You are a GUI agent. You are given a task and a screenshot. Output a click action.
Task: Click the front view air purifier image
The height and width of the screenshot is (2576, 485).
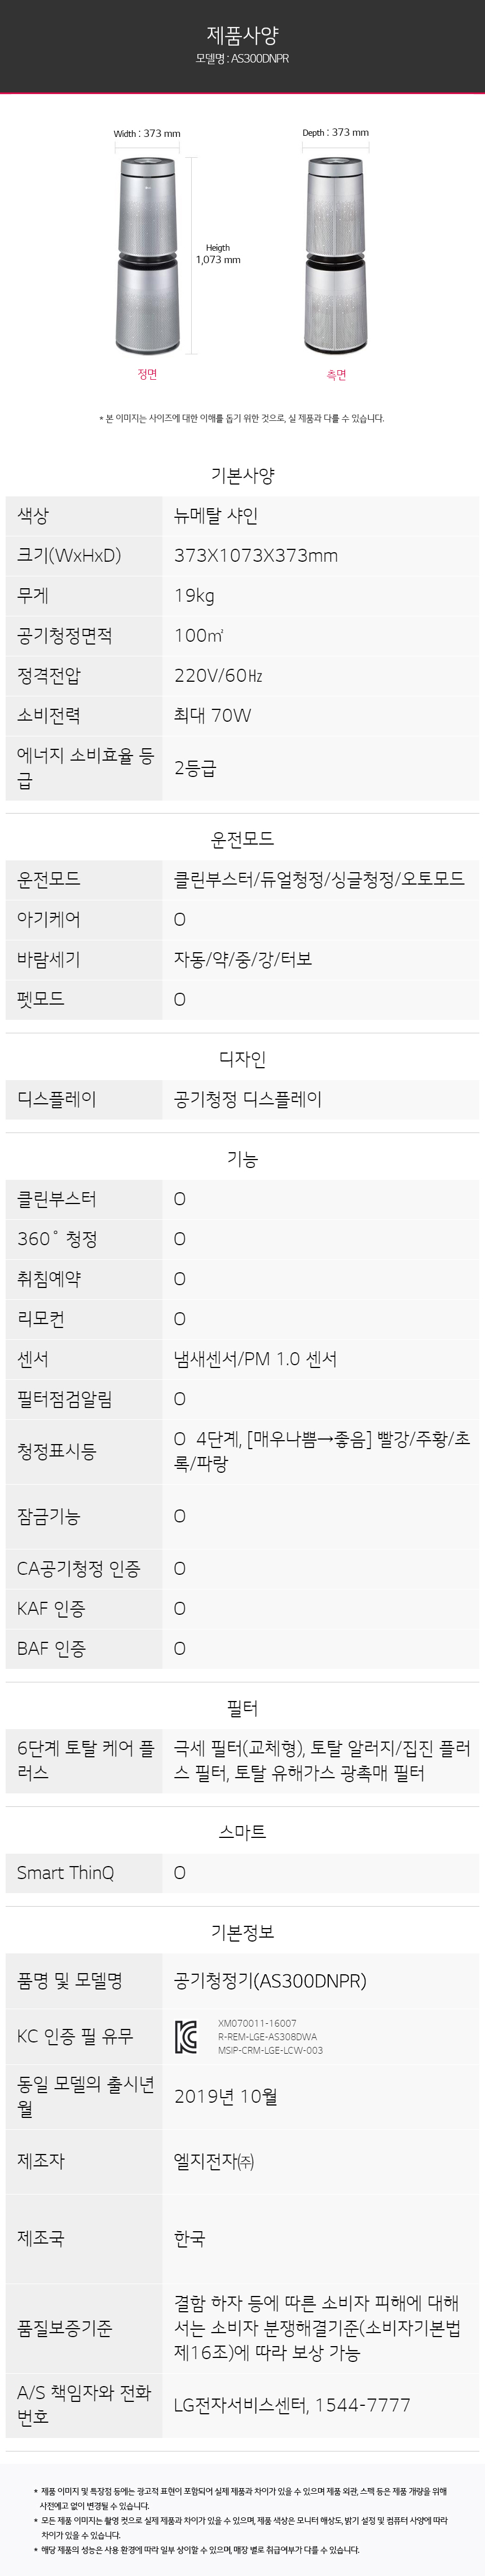tap(147, 257)
